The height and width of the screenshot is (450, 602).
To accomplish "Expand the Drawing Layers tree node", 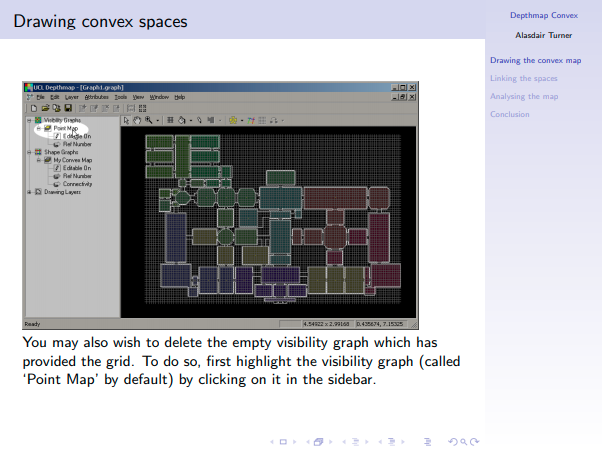I will pos(29,192).
